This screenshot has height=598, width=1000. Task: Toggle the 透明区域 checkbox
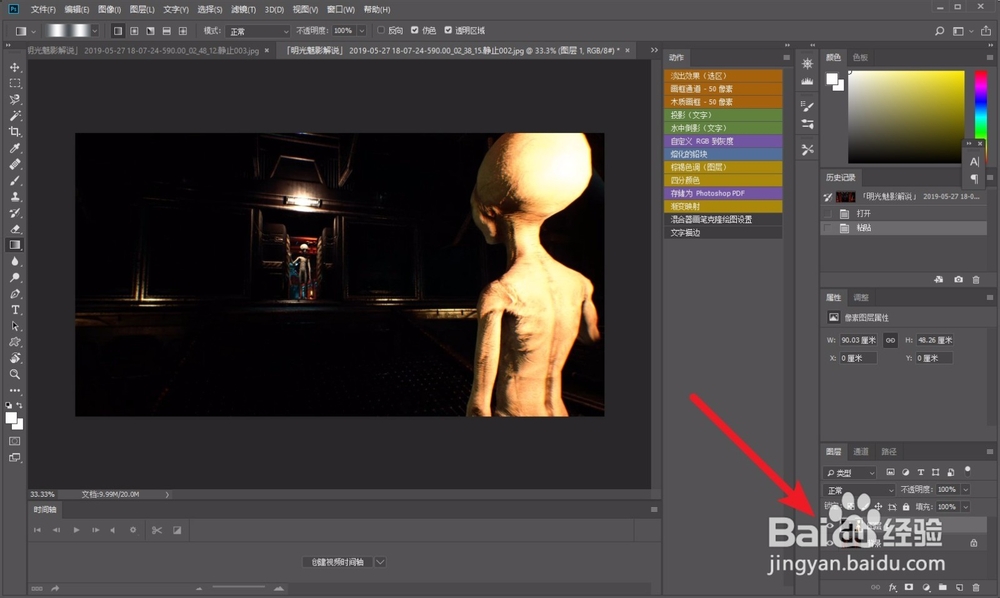coord(448,30)
